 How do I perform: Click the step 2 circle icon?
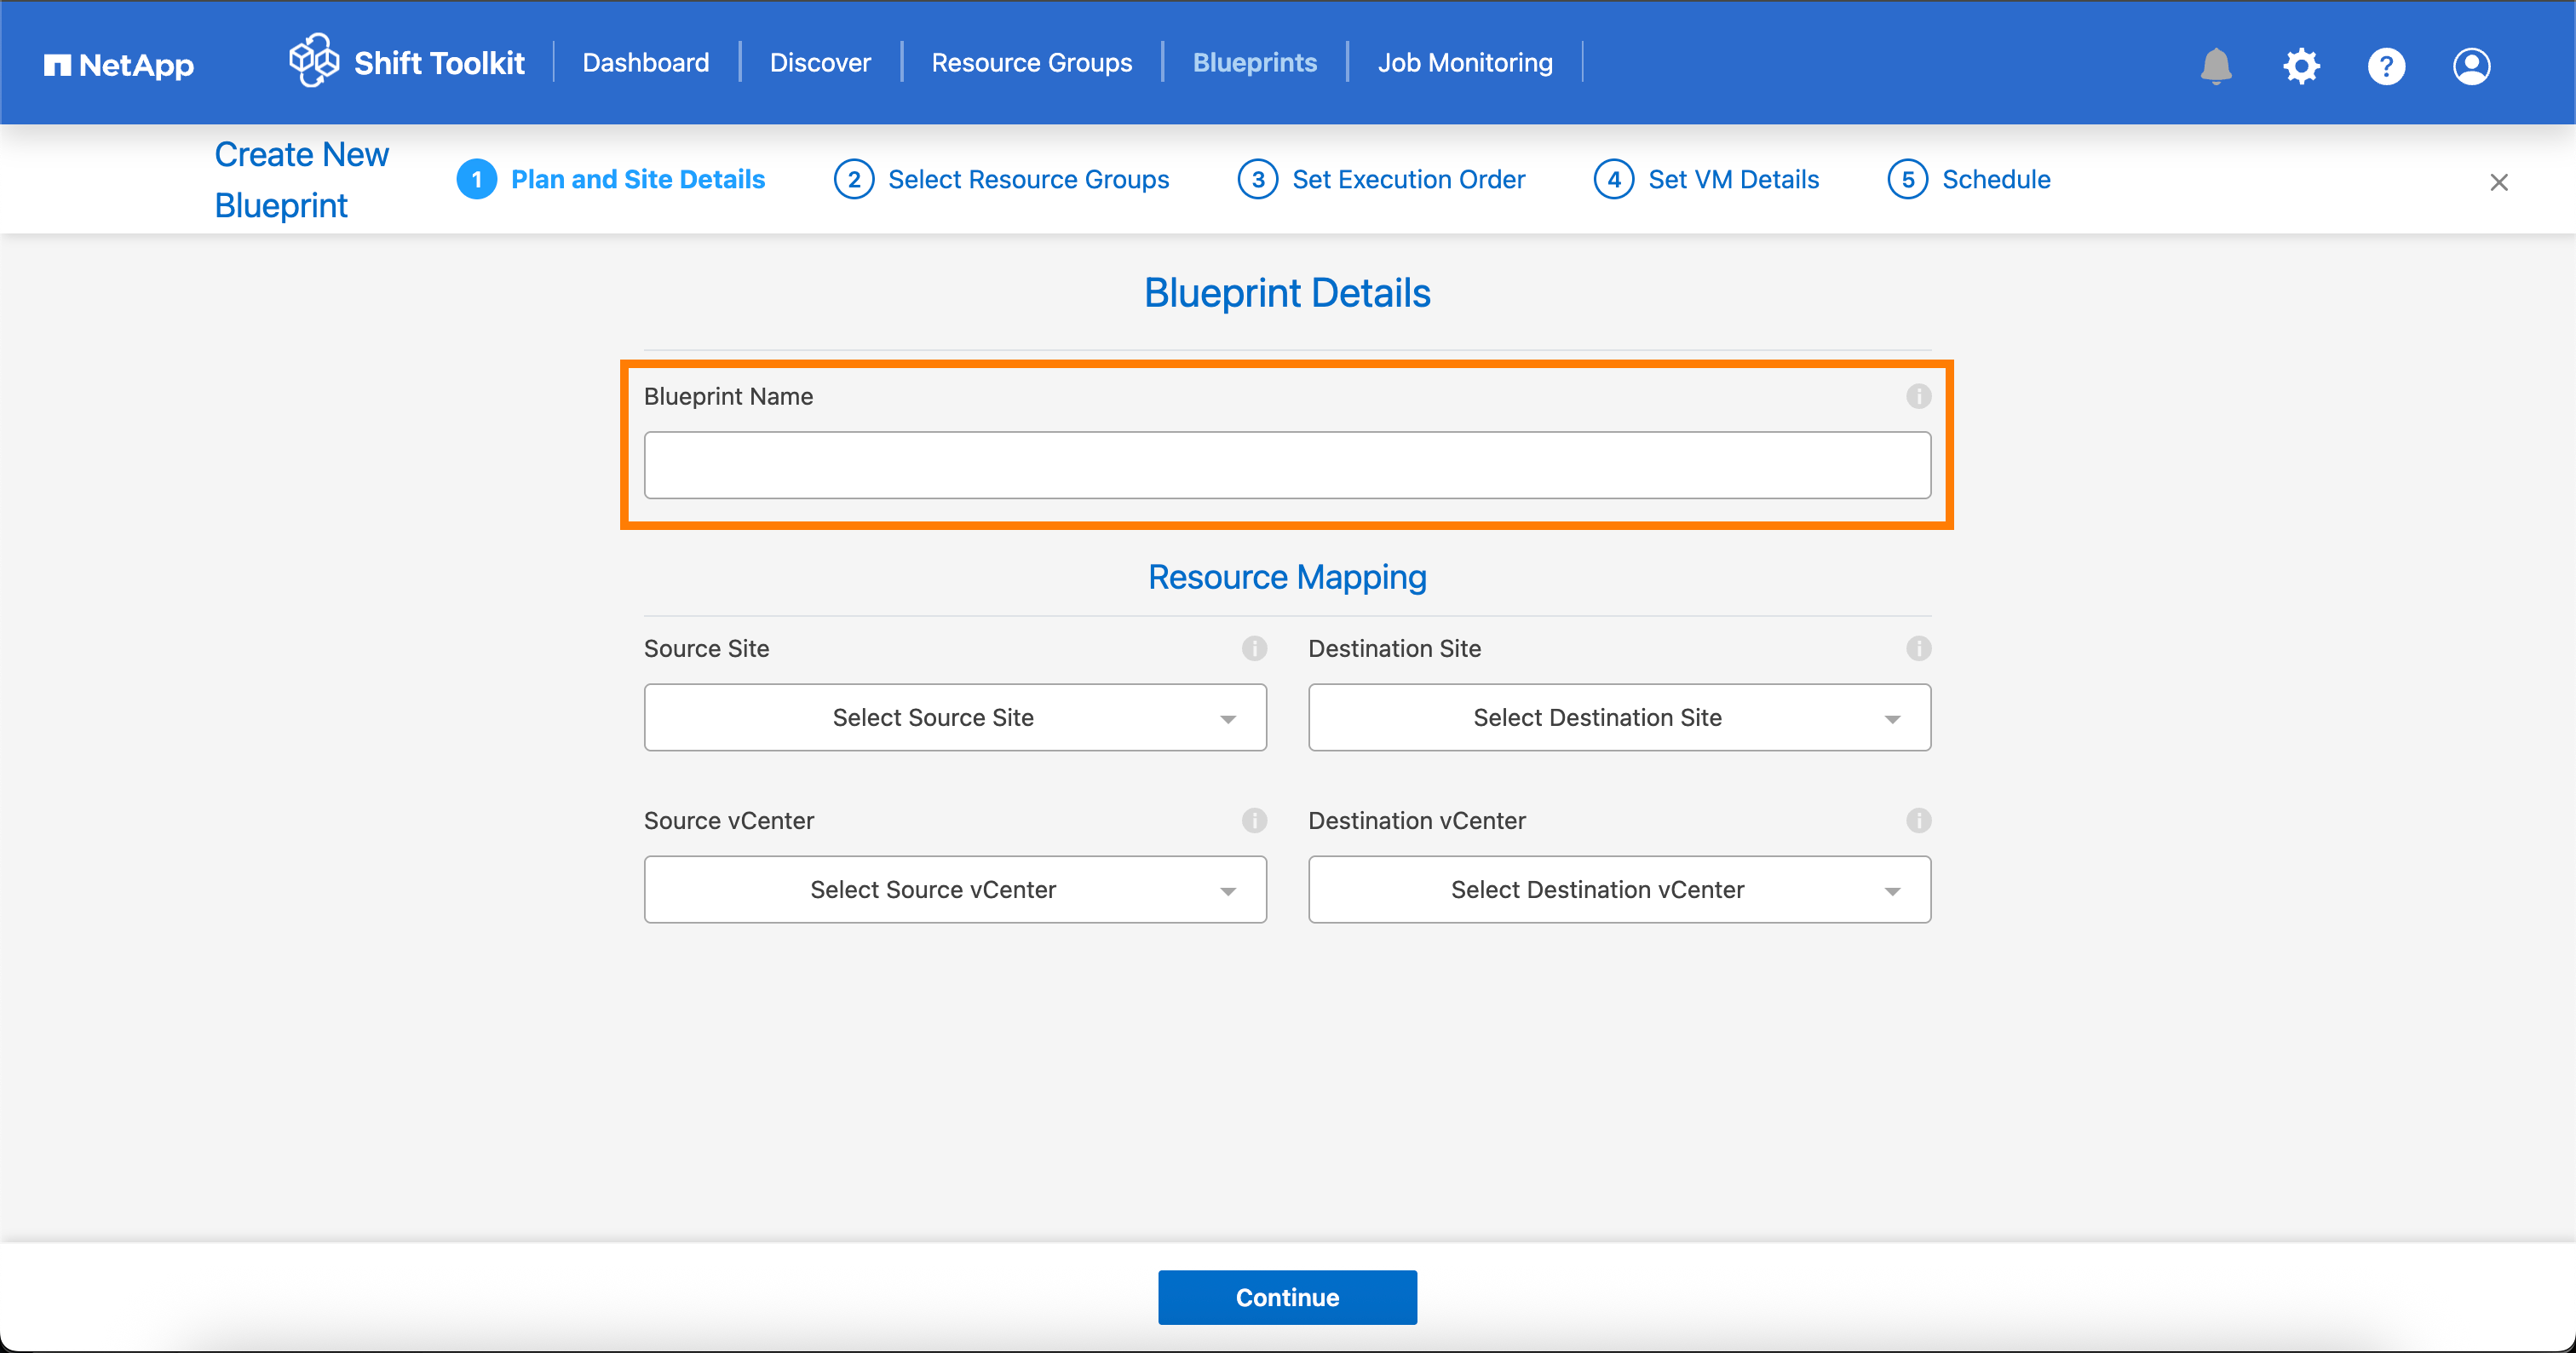854,179
